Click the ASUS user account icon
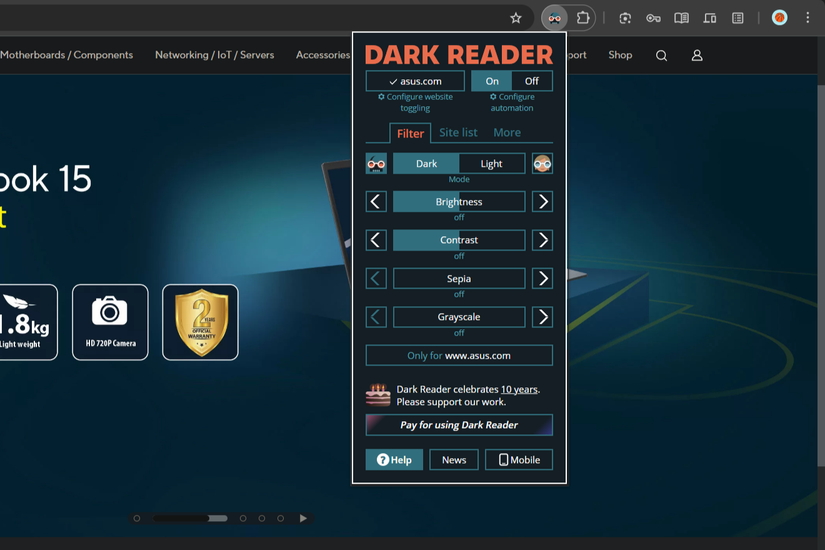The image size is (825, 550). pyautogui.click(x=697, y=56)
